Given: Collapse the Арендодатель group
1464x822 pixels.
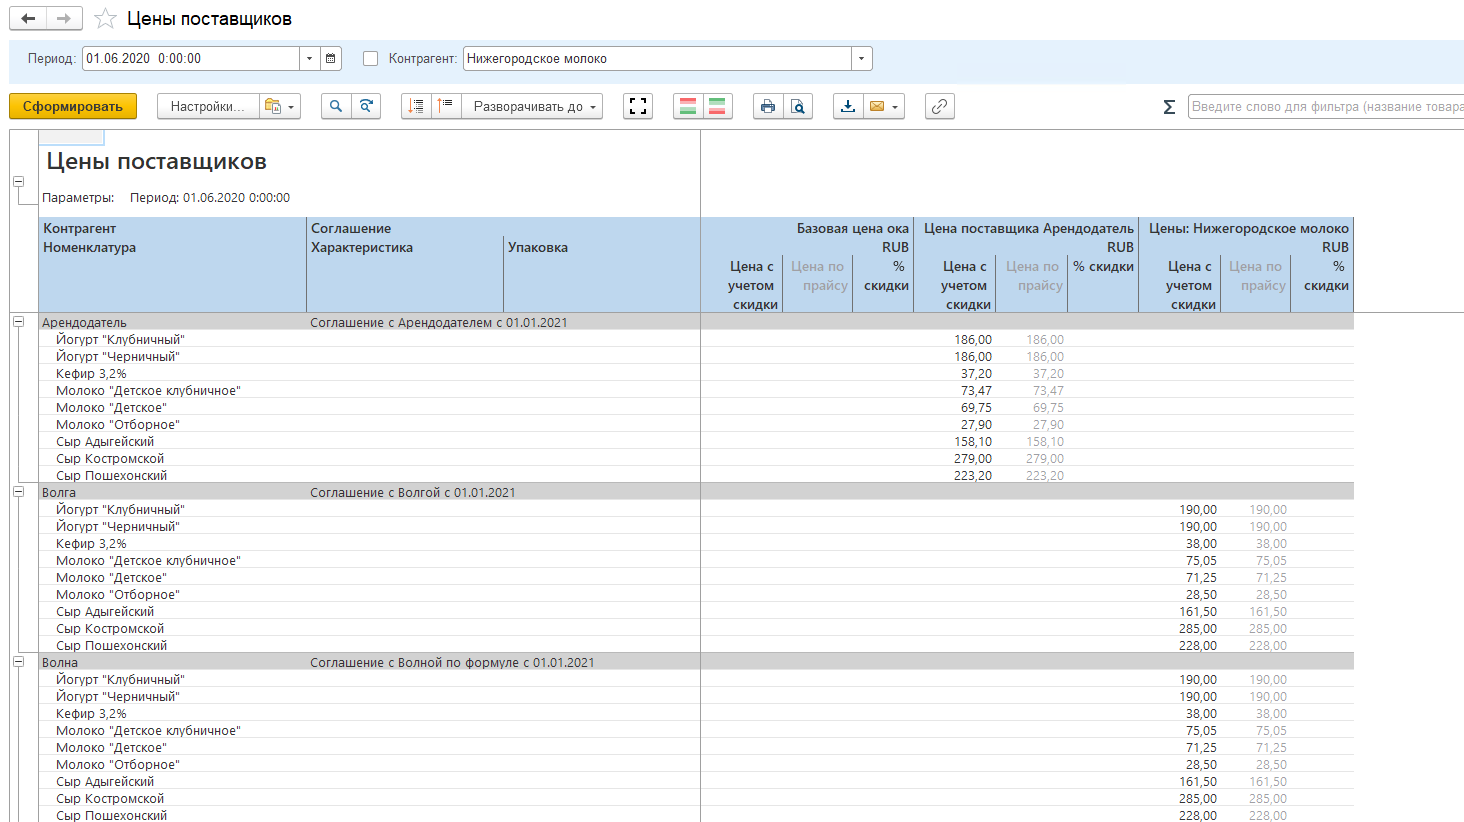Looking at the screenshot, I should pyautogui.click(x=18, y=322).
